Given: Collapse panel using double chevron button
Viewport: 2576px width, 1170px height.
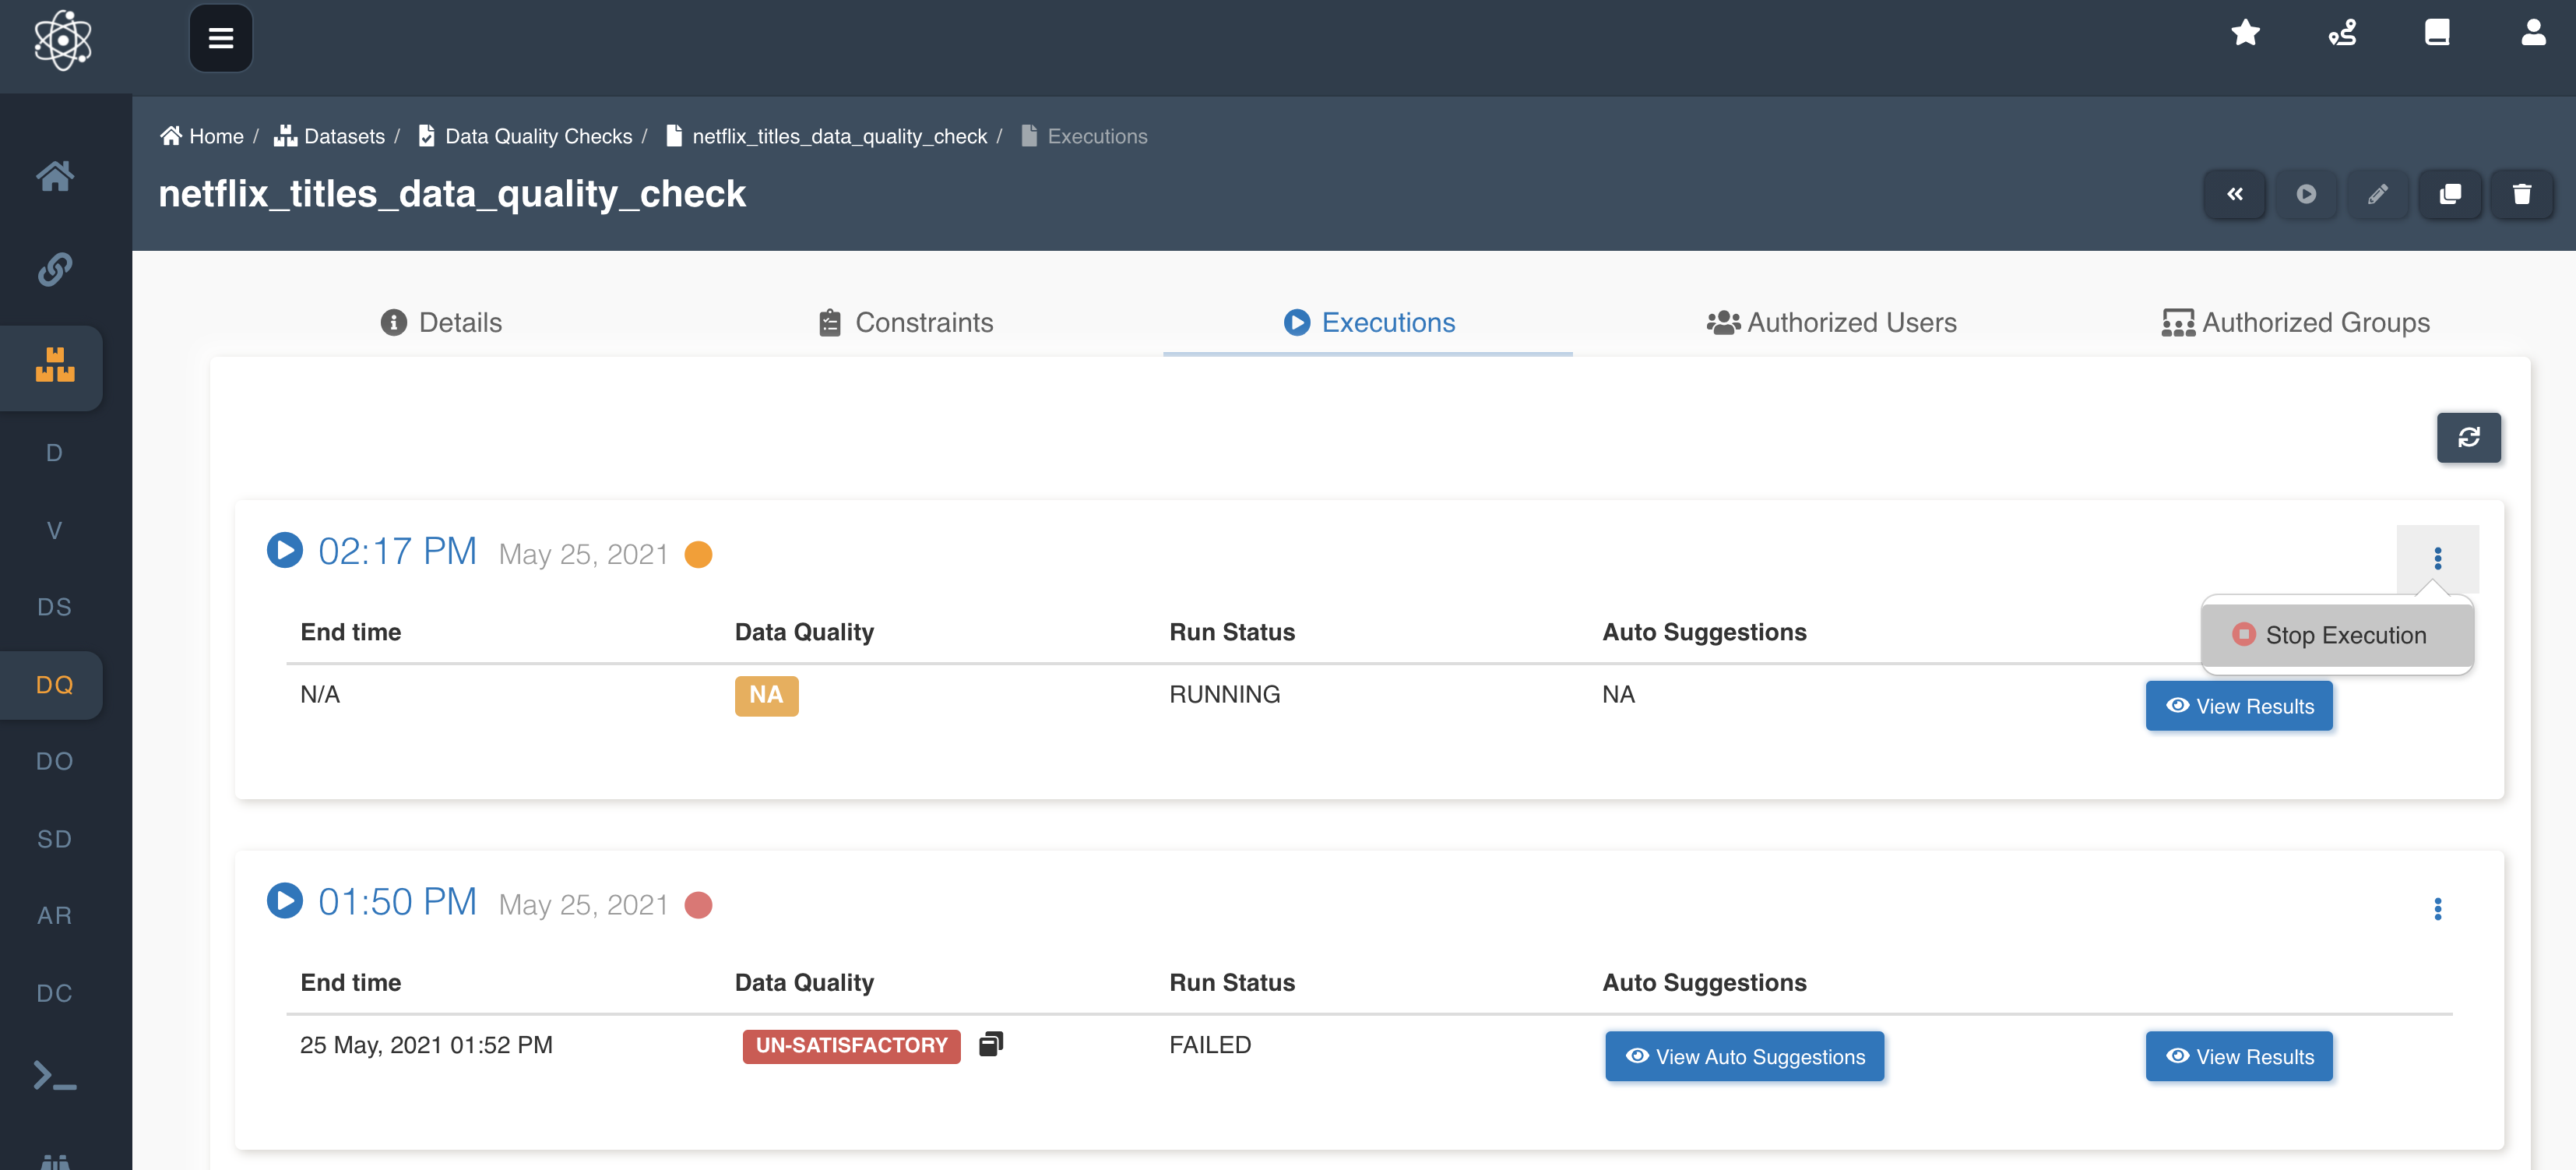Looking at the screenshot, I should coord(2236,194).
